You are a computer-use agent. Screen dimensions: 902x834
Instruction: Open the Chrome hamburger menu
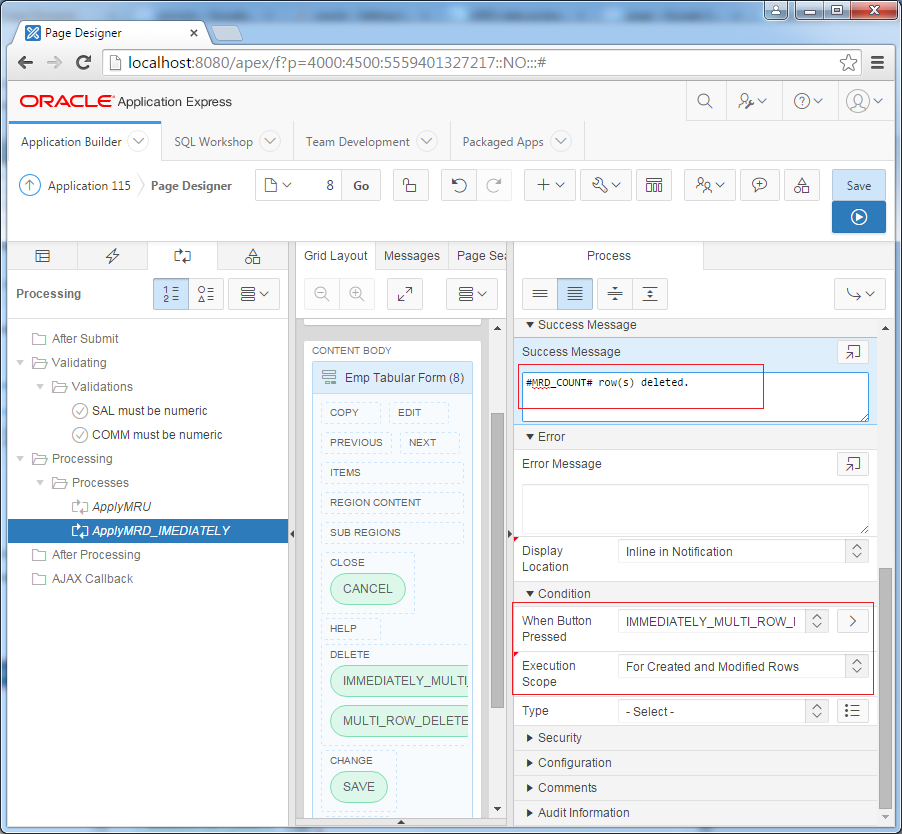877,63
